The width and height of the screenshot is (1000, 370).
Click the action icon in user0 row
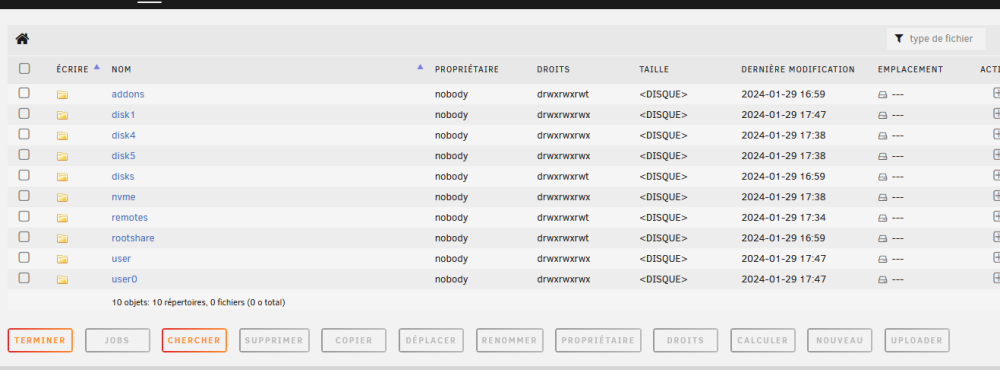coord(996,278)
